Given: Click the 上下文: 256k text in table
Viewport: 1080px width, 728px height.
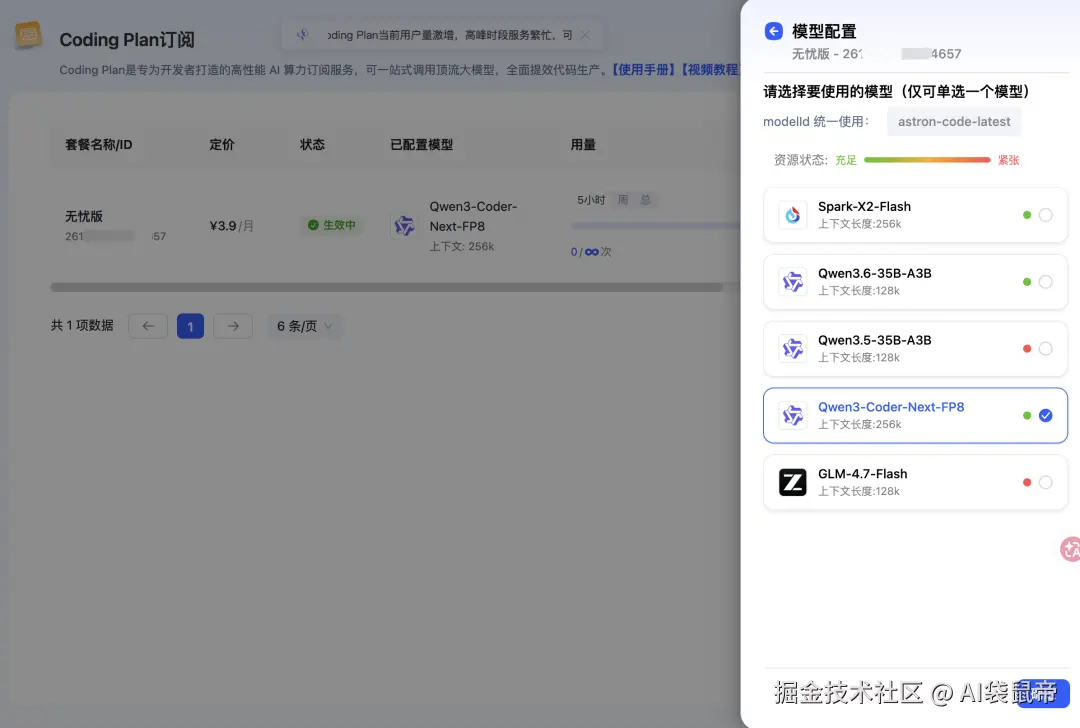Looking at the screenshot, I should coord(461,247).
